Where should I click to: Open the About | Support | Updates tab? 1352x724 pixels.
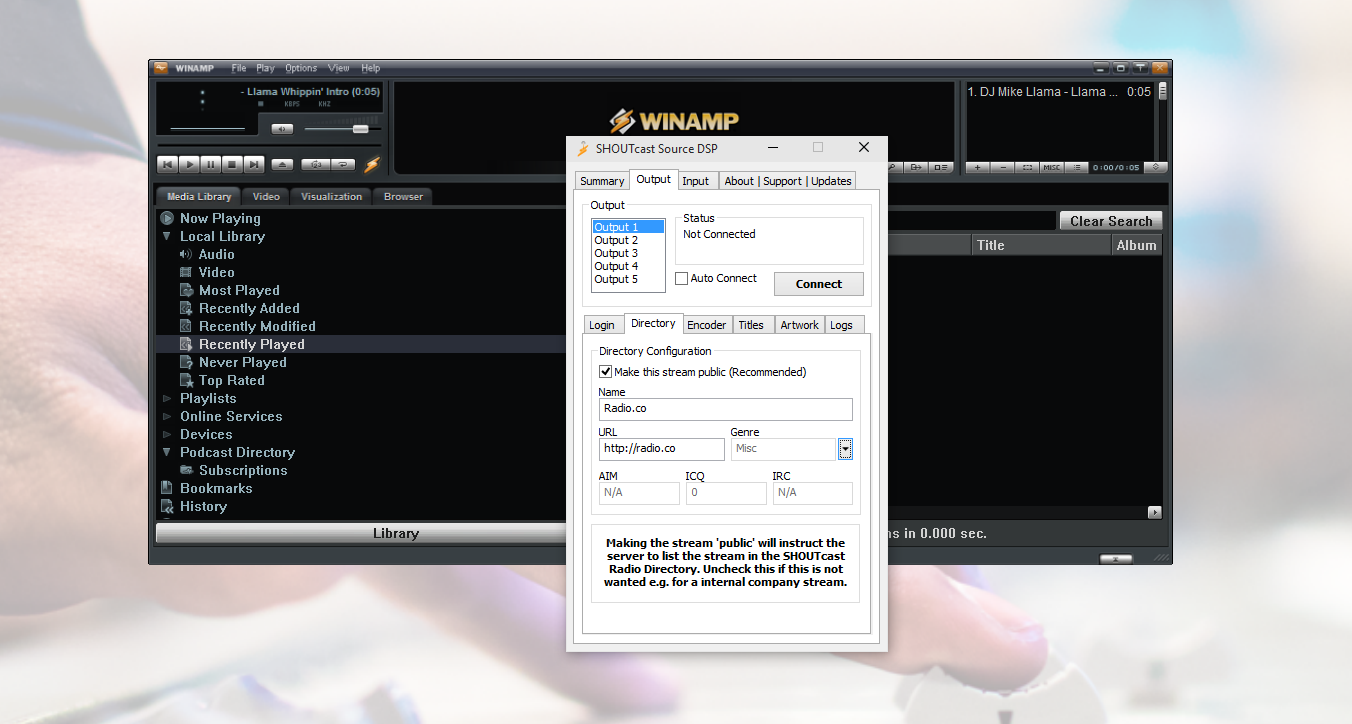coord(788,181)
